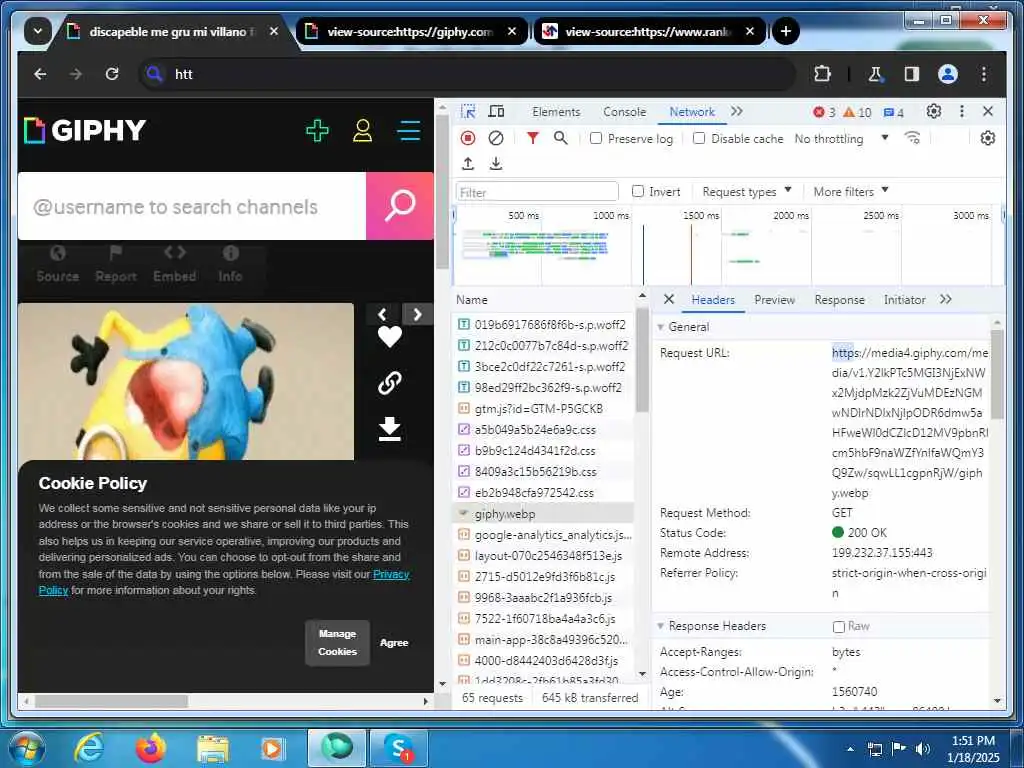Screen dimensions: 1024x768
Task: Open network conditions Wi-Fi icon
Action: tap(912, 138)
